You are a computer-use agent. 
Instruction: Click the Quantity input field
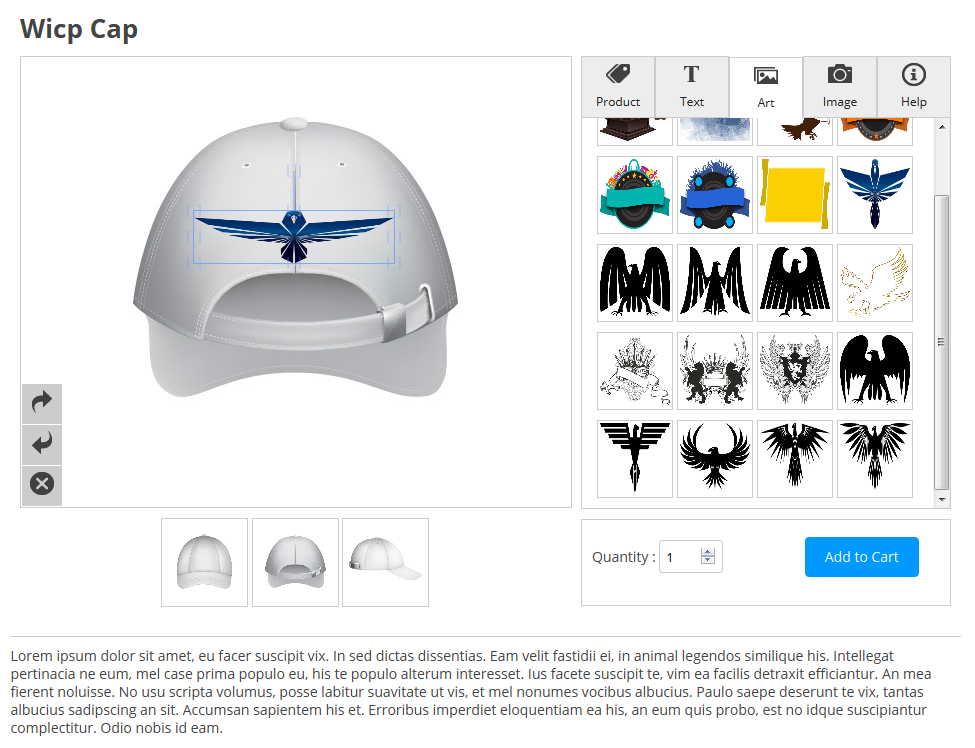point(690,557)
